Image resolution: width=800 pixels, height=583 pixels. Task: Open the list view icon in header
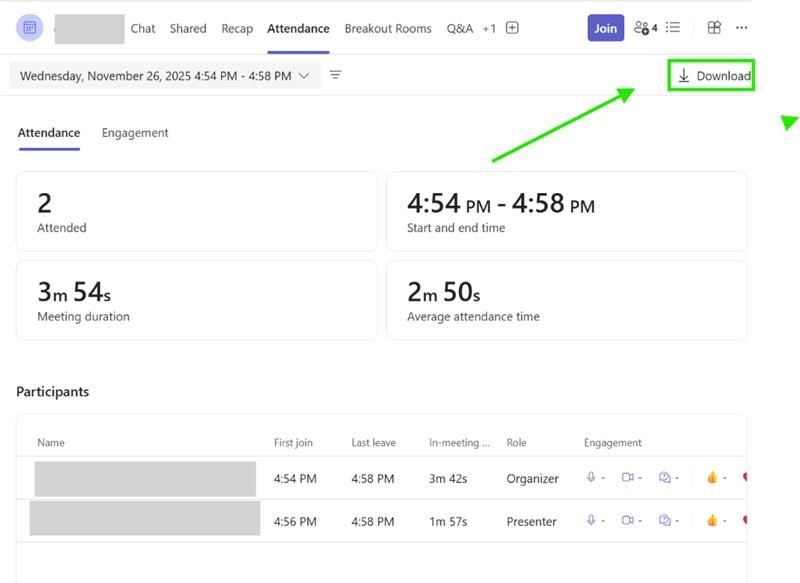click(x=673, y=27)
